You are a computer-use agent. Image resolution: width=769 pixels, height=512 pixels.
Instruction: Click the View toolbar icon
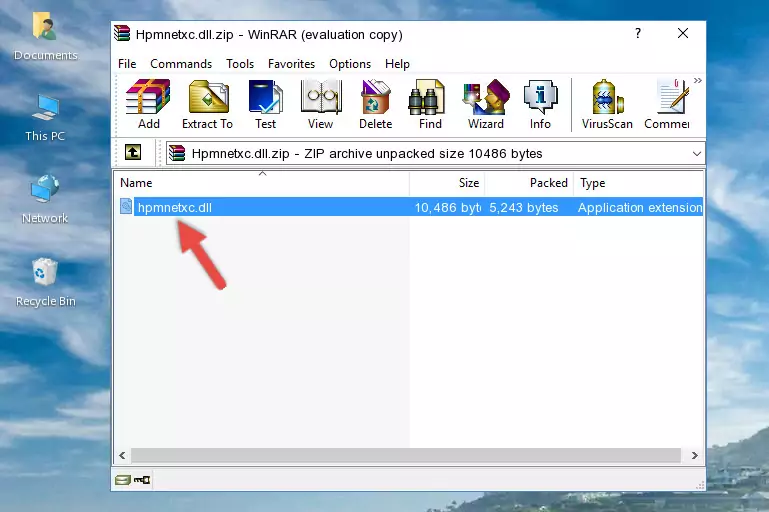click(x=321, y=104)
